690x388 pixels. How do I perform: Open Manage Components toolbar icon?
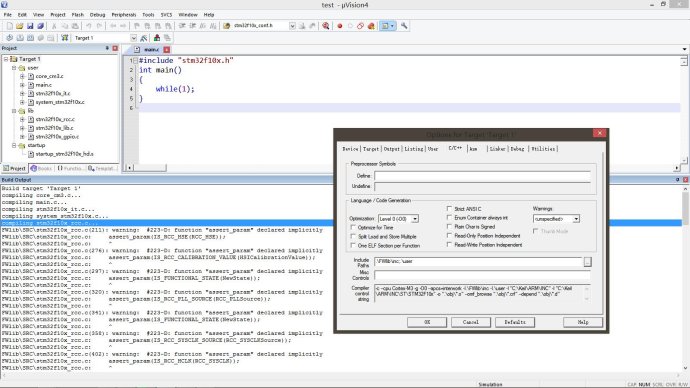pyautogui.click(x=157, y=38)
